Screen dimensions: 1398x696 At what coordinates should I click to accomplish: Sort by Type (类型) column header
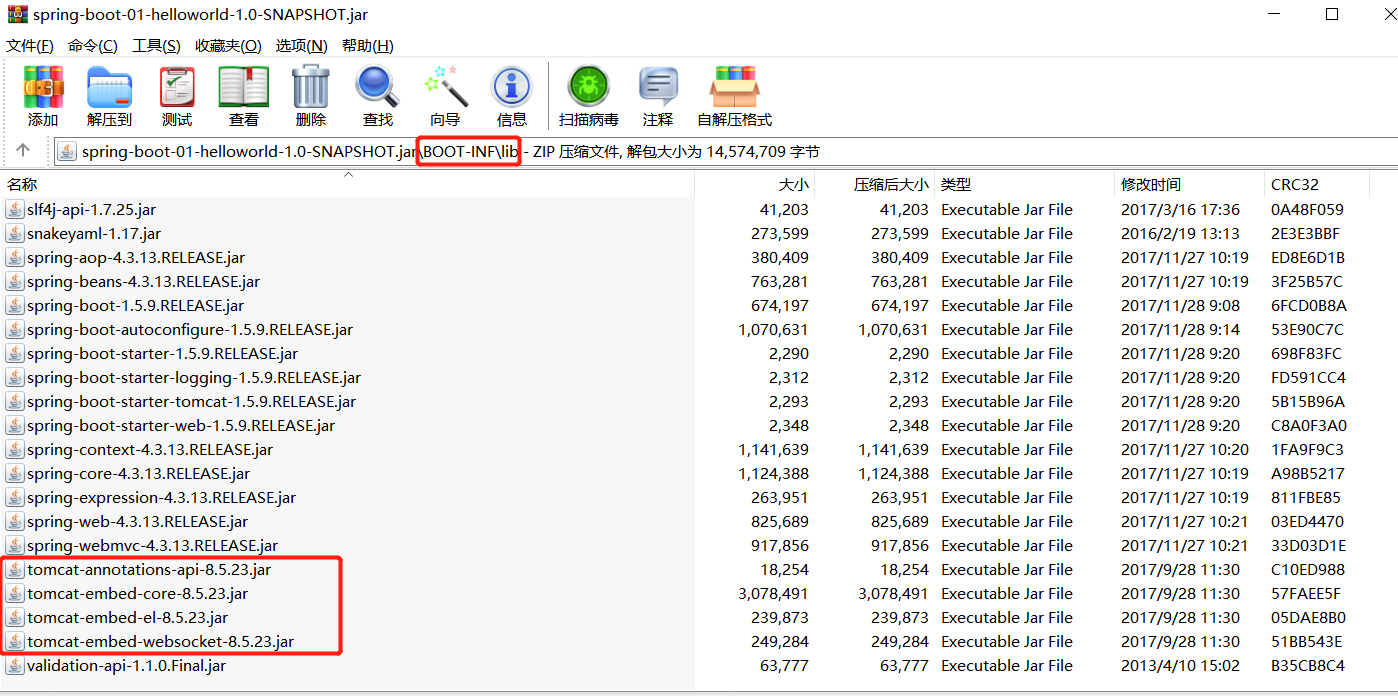click(1024, 185)
